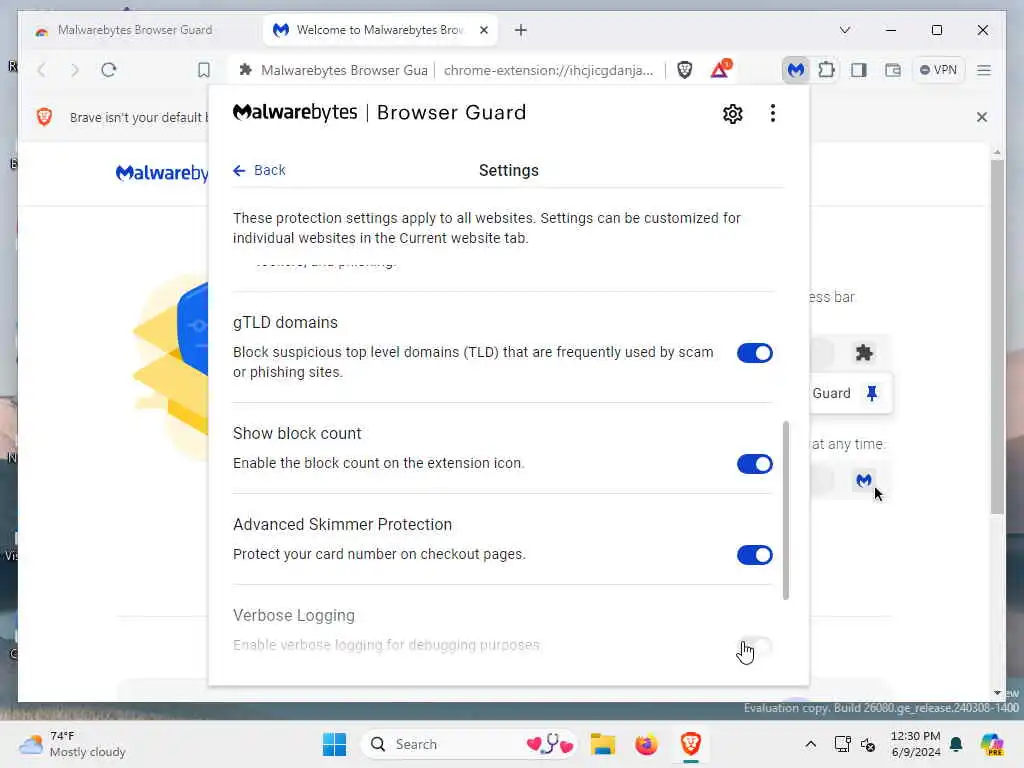Open the Windows Start menu
The width and height of the screenshot is (1024, 768).
(x=334, y=744)
